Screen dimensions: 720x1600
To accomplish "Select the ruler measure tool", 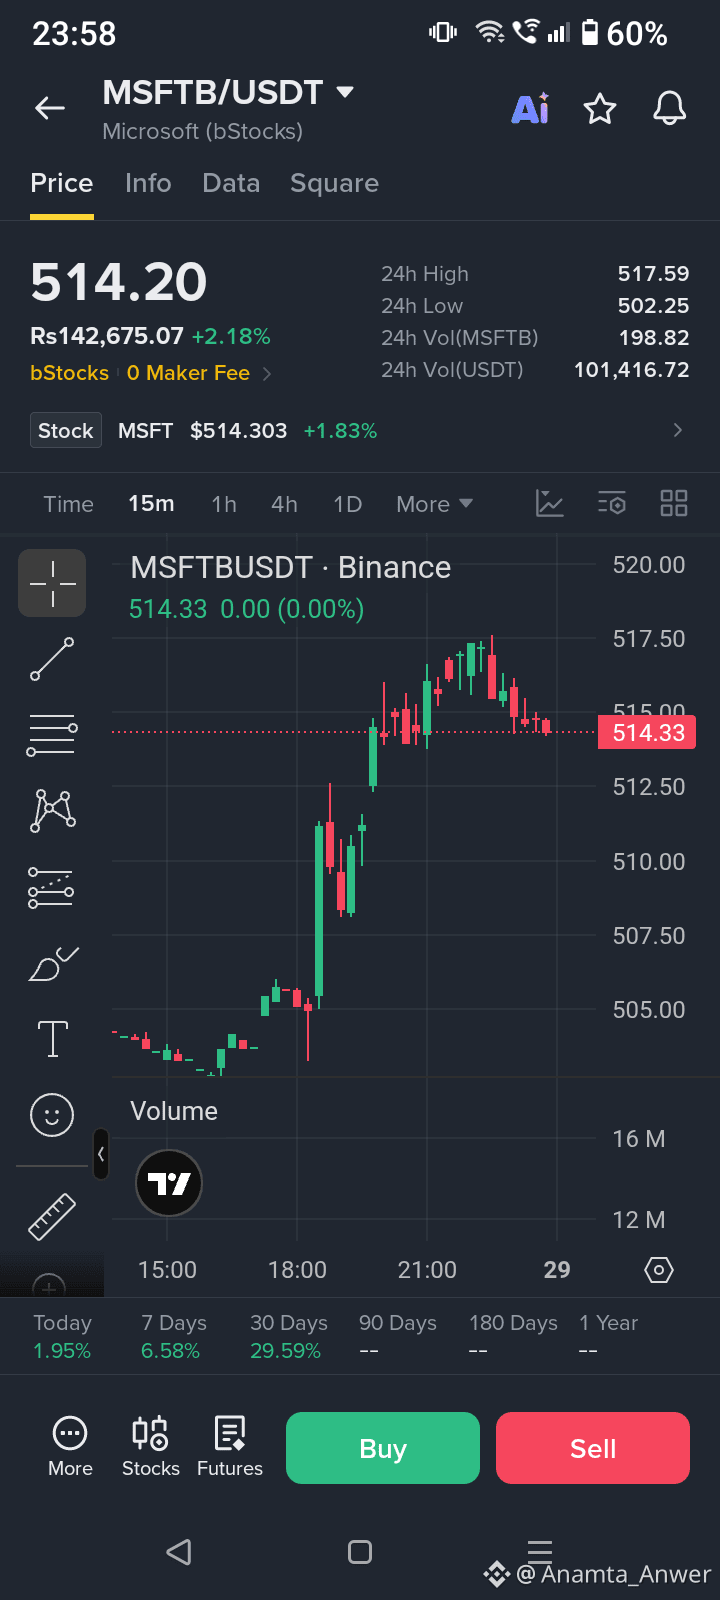I will (x=52, y=1217).
